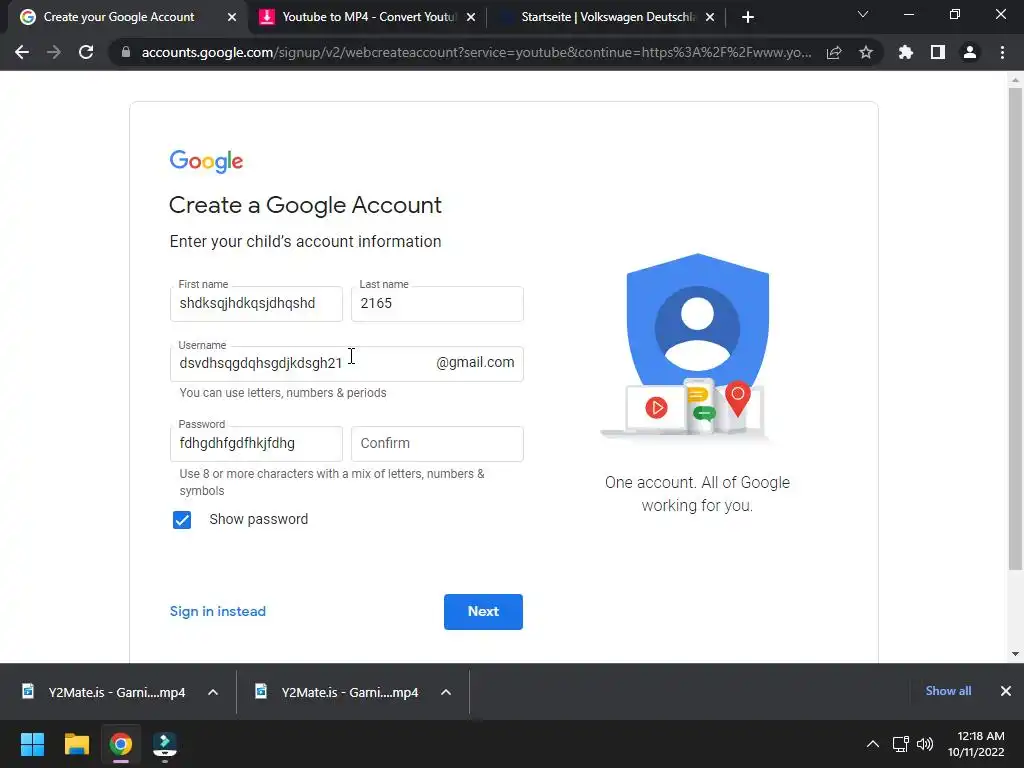Open second Y2Mate.is mp4 download
The image size is (1024, 768).
[338, 692]
